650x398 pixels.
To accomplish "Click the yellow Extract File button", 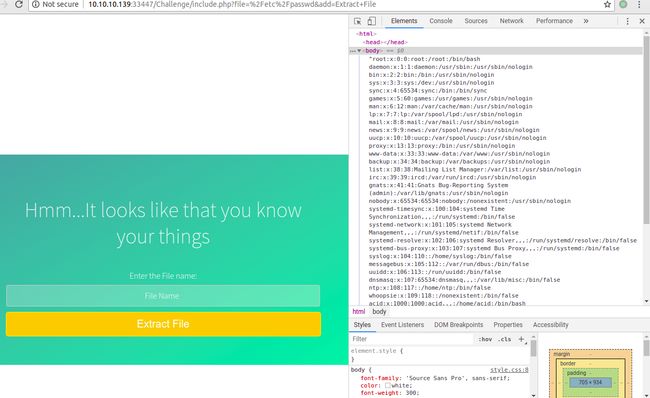I will (x=163, y=324).
